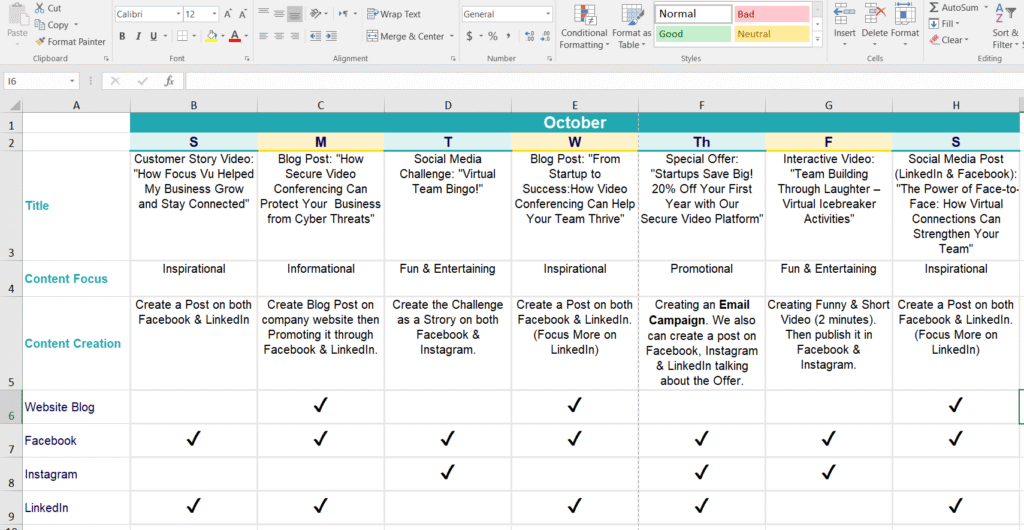Toggle Bold formatting
The width and height of the screenshot is (1024, 530).
[122, 37]
